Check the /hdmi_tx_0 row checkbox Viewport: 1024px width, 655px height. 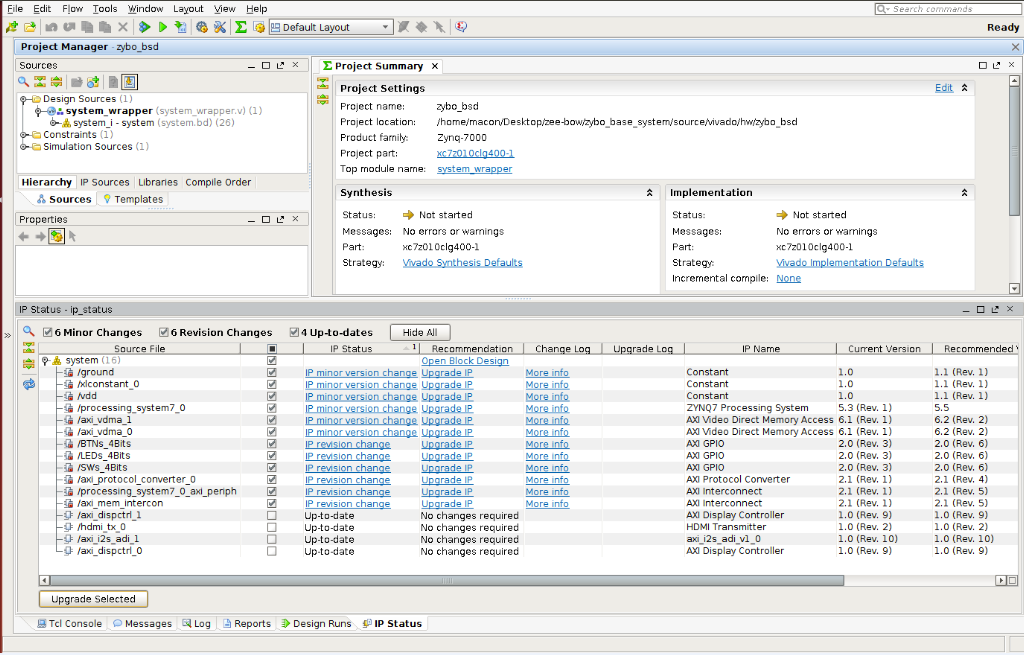click(x=272, y=527)
